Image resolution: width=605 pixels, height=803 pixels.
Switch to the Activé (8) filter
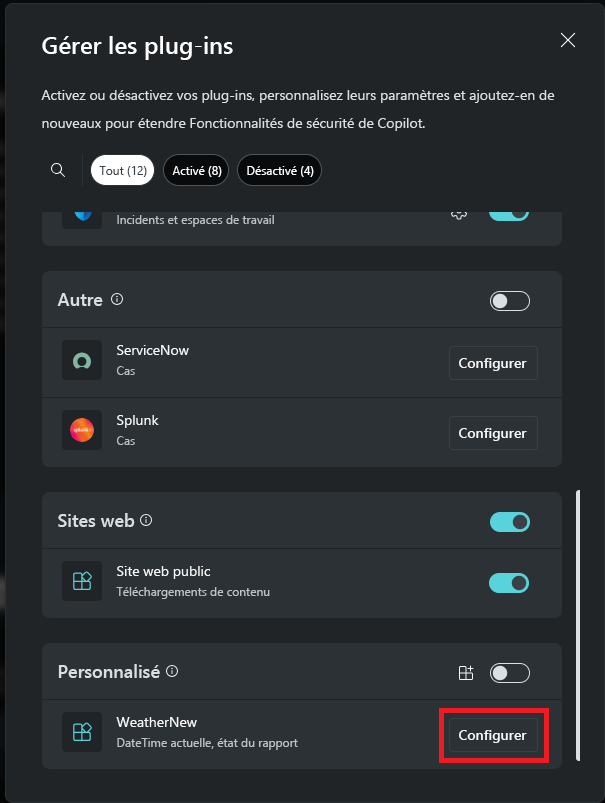click(196, 170)
